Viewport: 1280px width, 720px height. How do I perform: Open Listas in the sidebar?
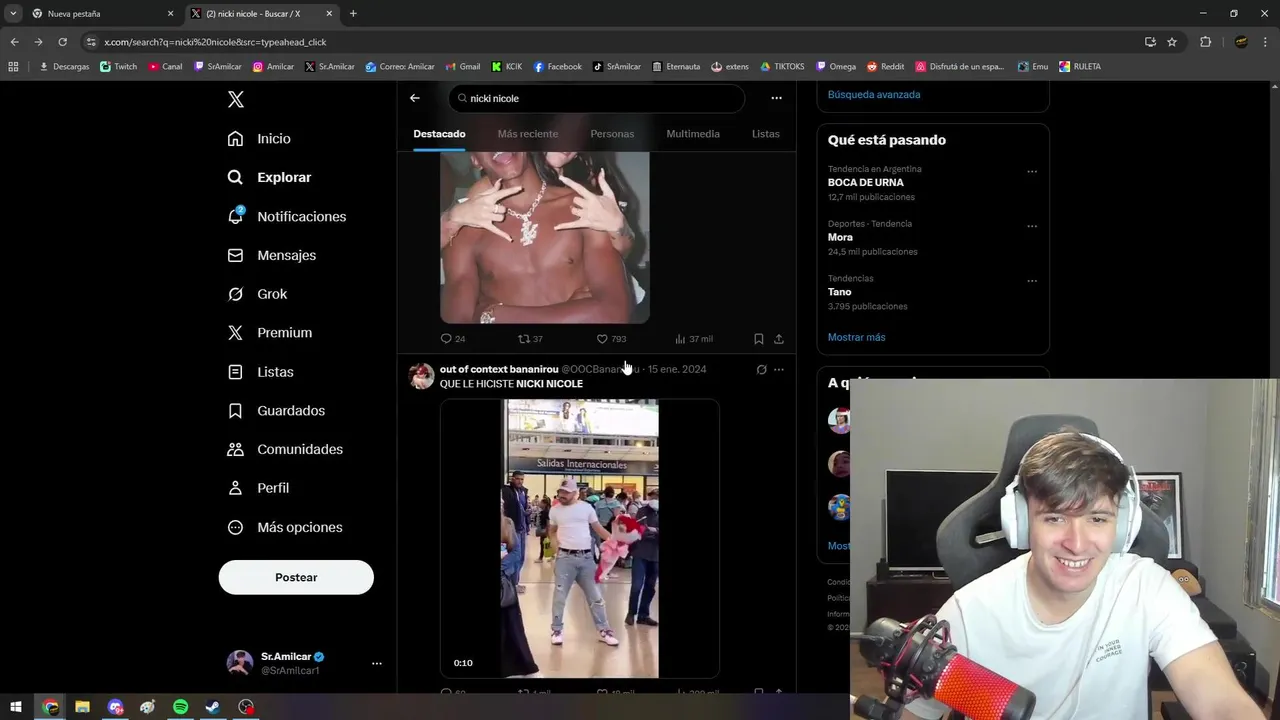coord(260,372)
